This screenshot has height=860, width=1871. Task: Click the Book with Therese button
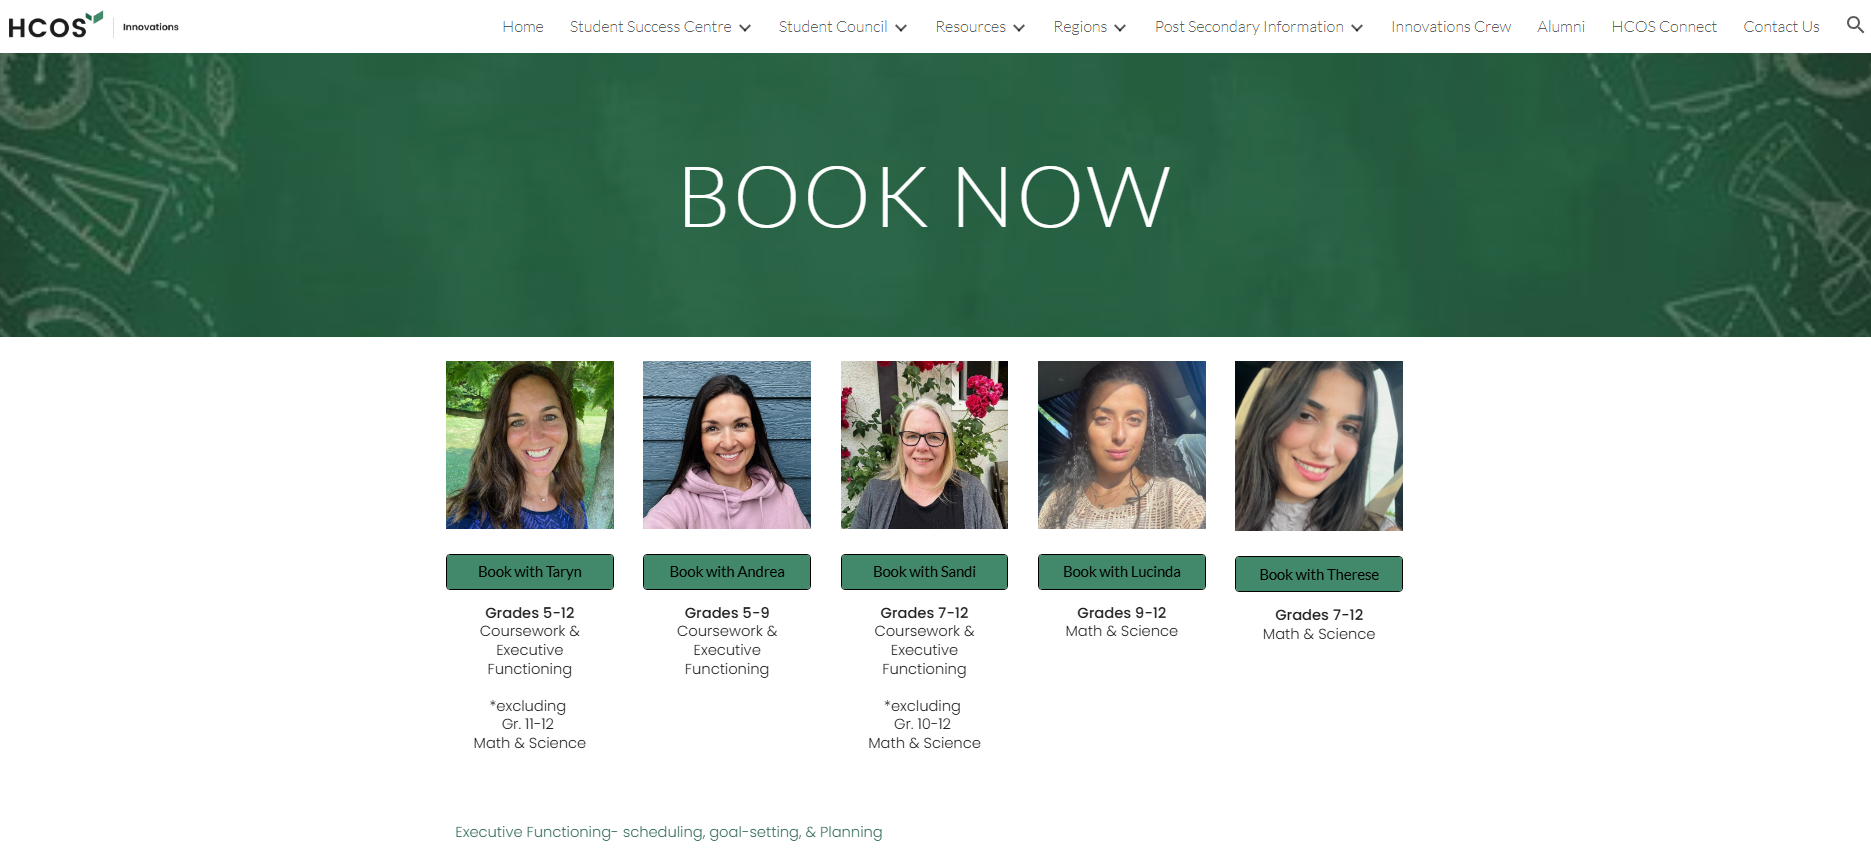pos(1319,574)
